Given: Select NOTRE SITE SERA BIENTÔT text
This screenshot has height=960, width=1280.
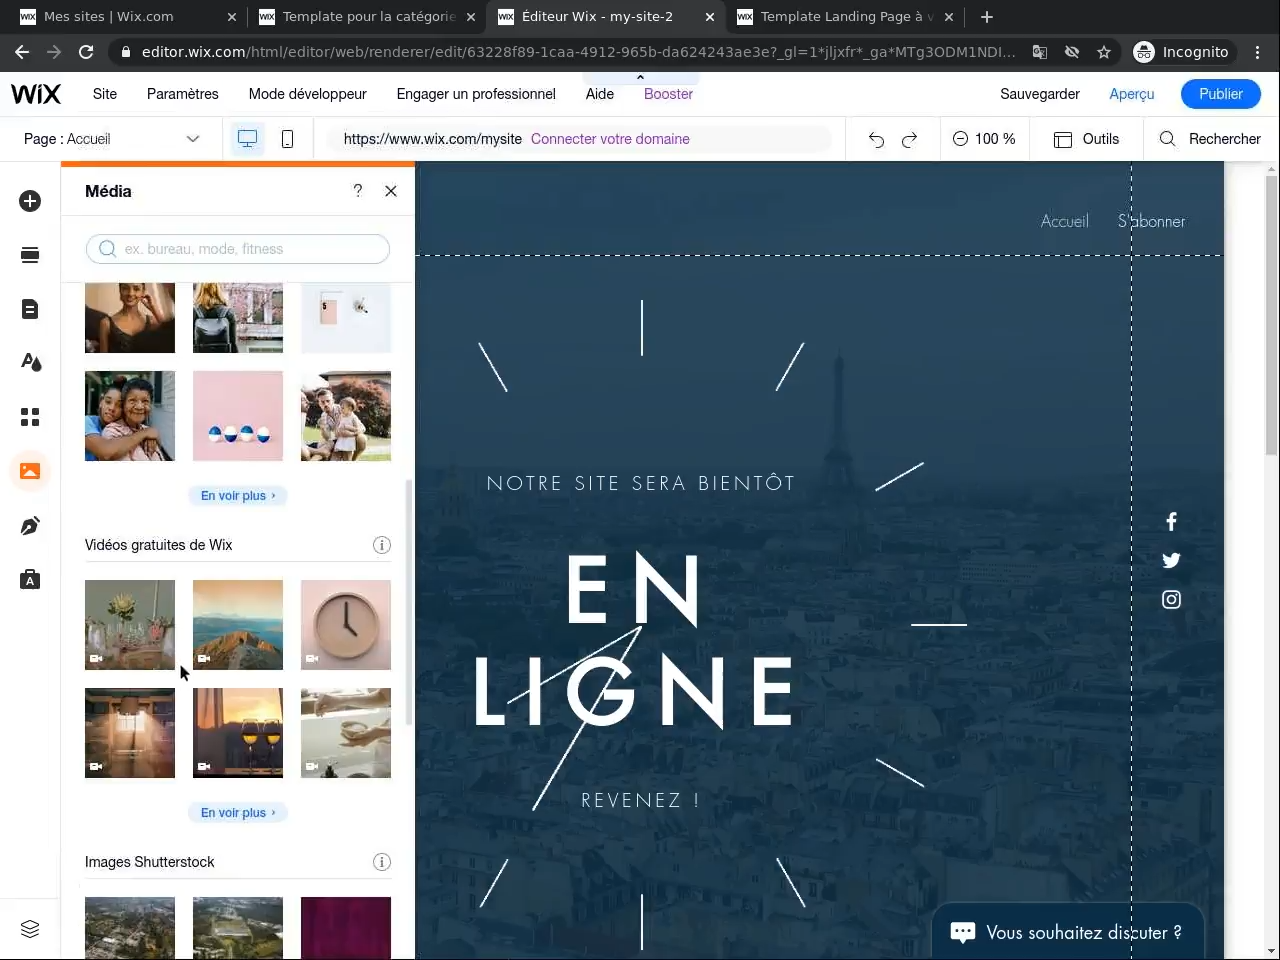Looking at the screenshot, I should click(x=641, y=483).
